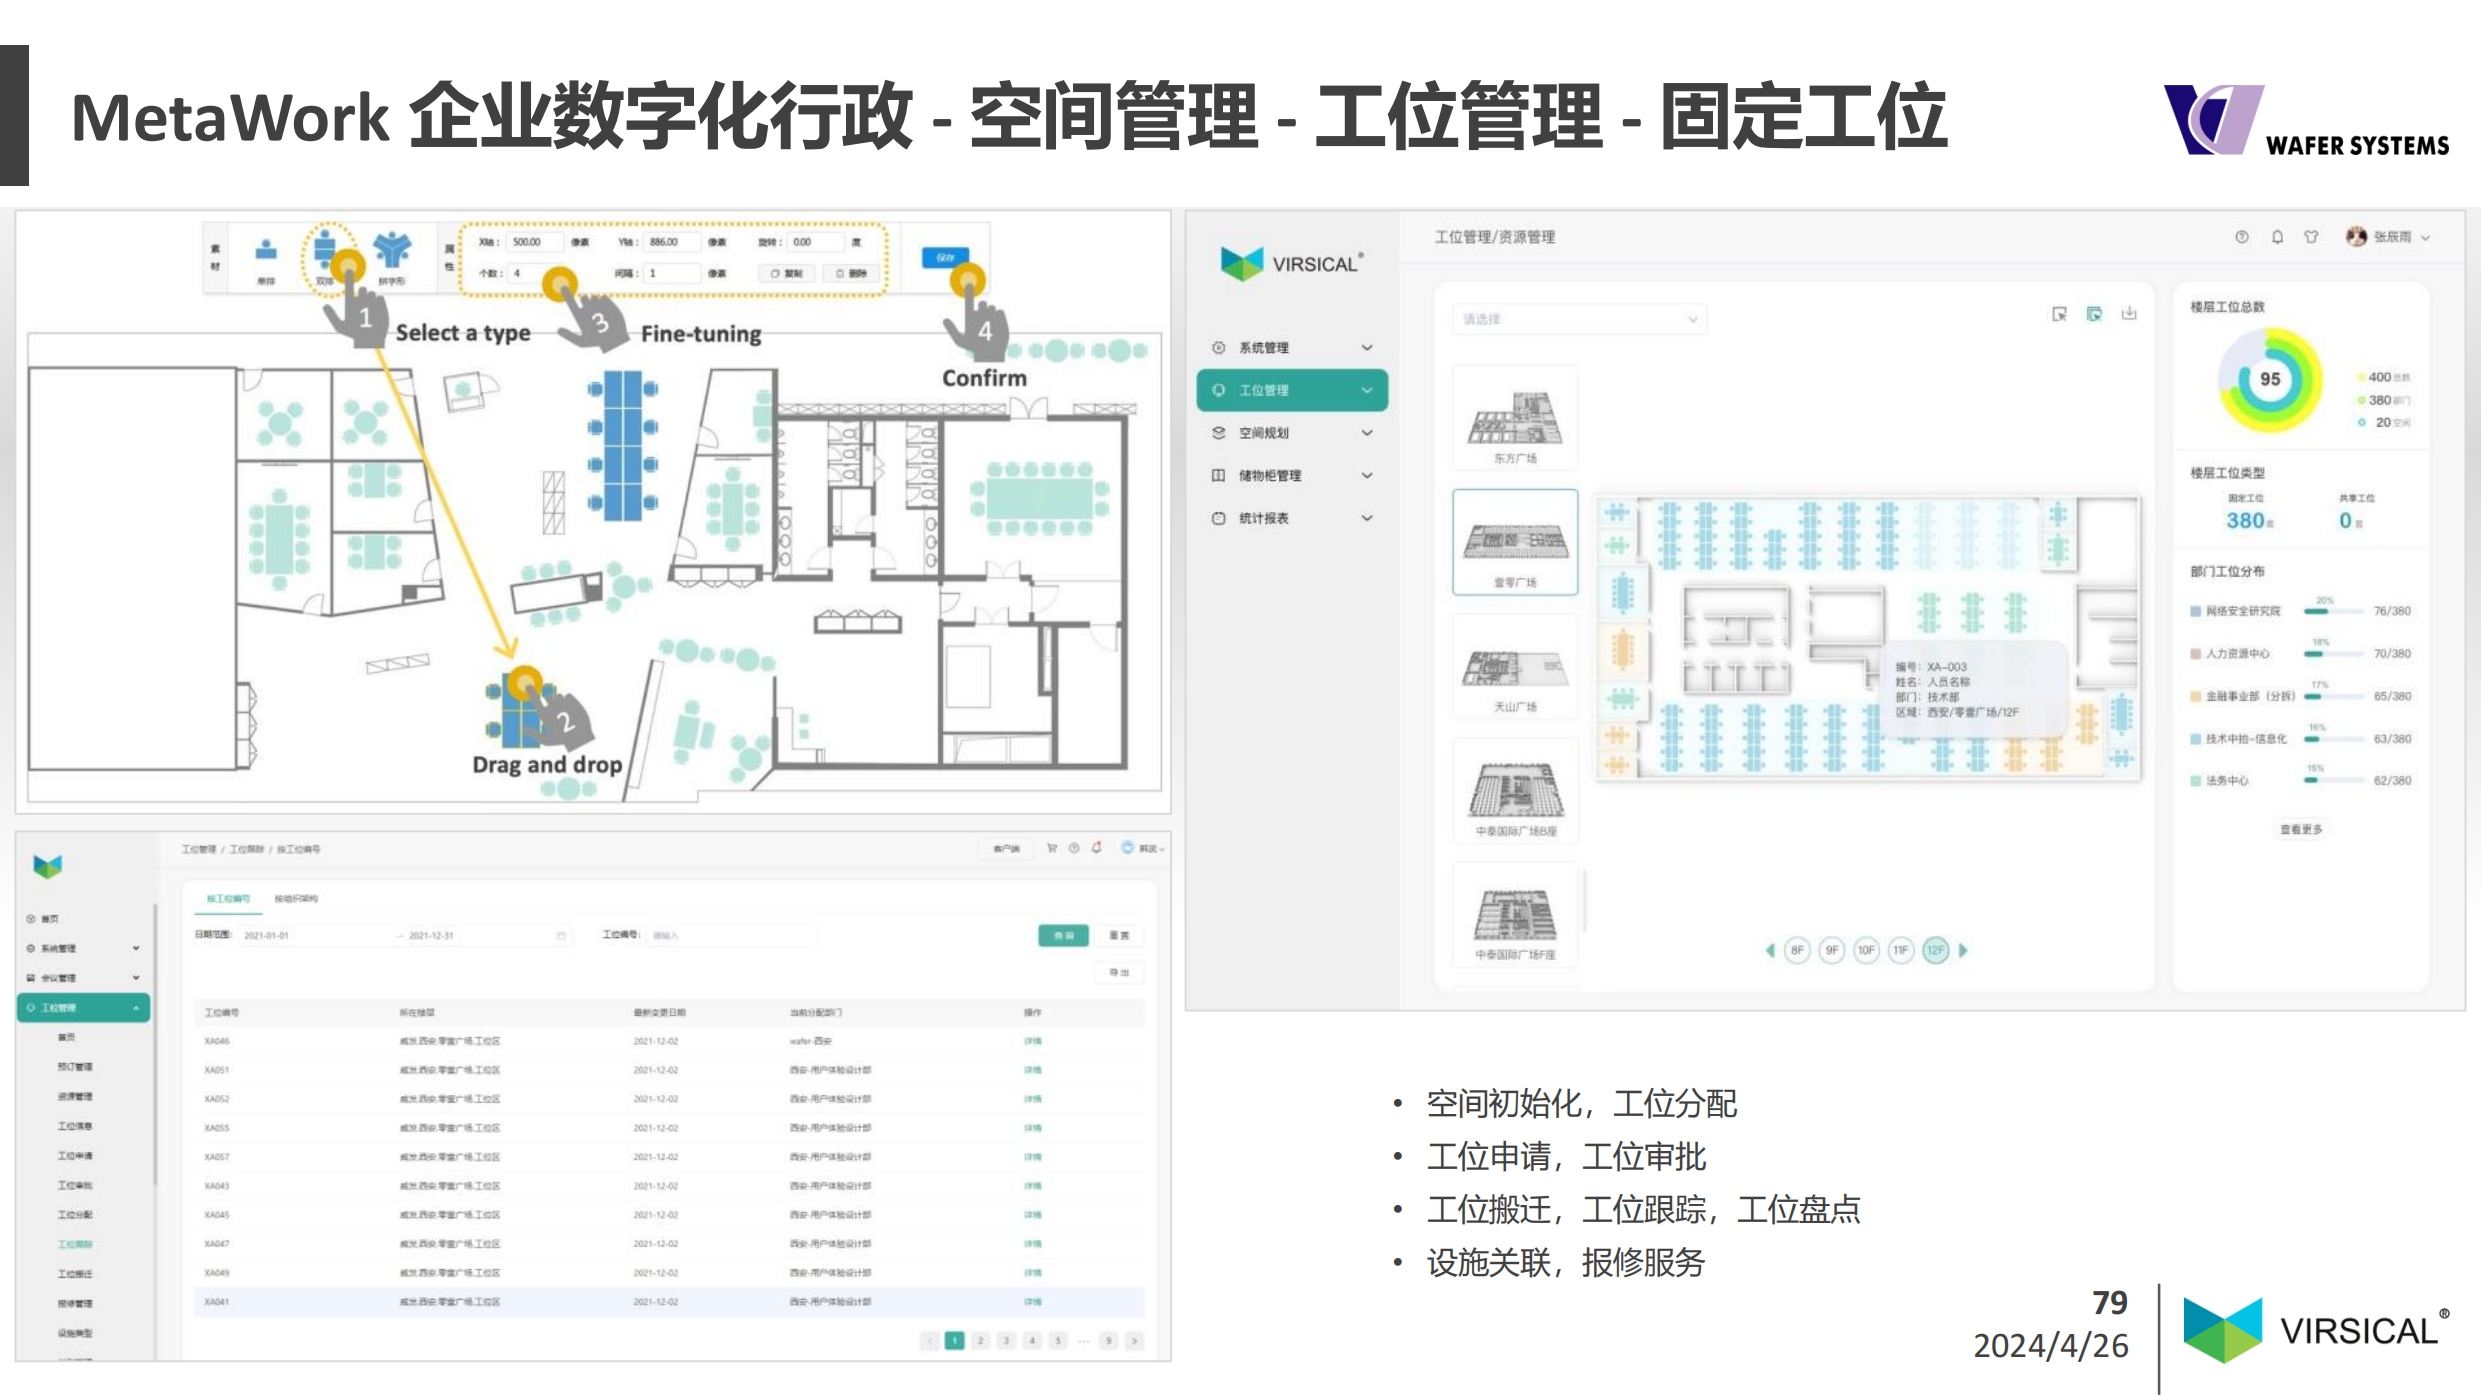2481x1395 pixels.
Task: Click the help icon in the table window header
Action: click(x=1074, y=848)
